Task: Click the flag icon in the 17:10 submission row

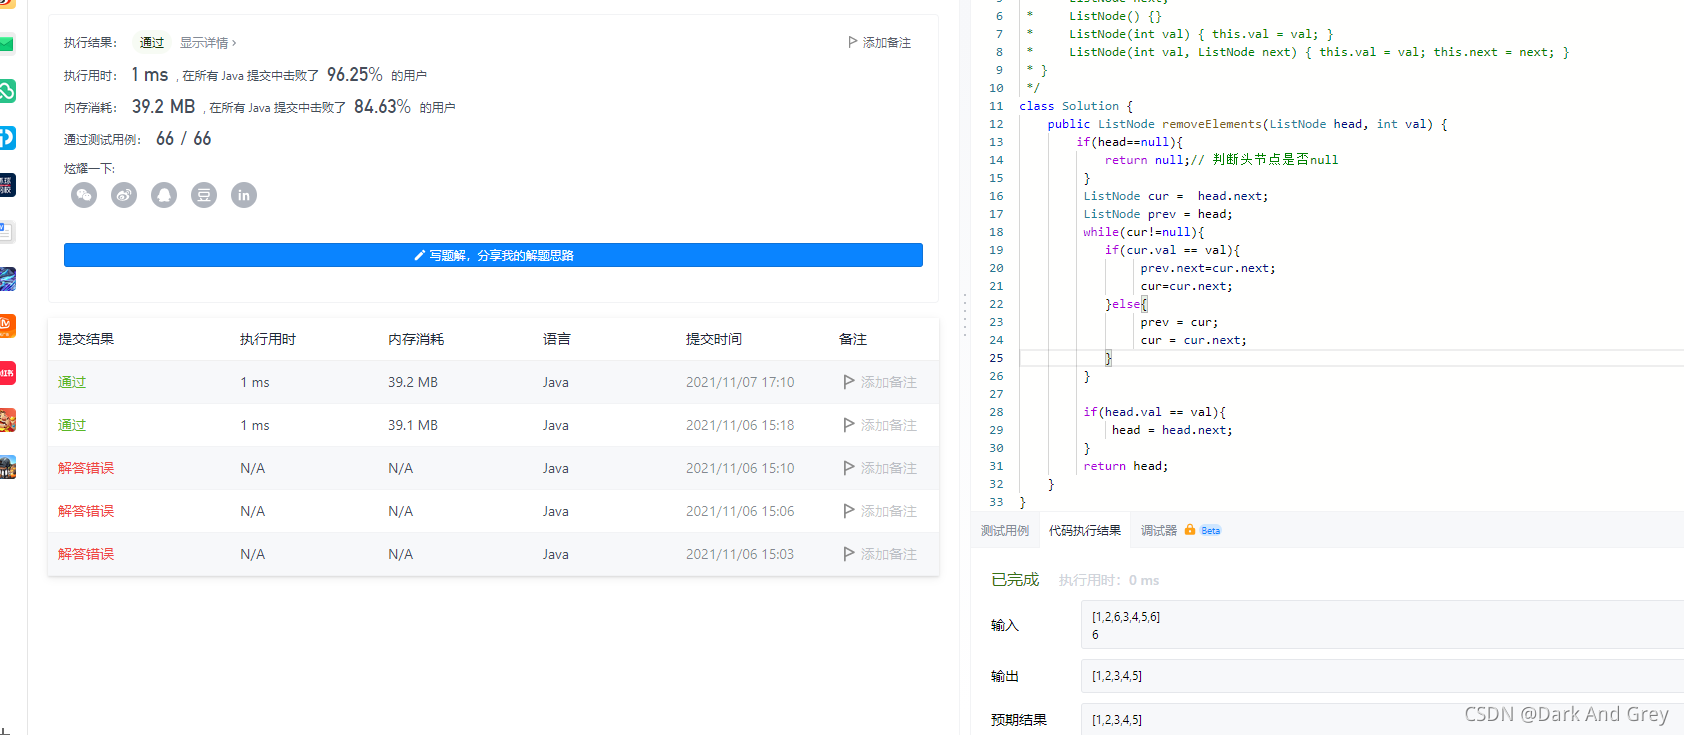Action: click(849, 382)
